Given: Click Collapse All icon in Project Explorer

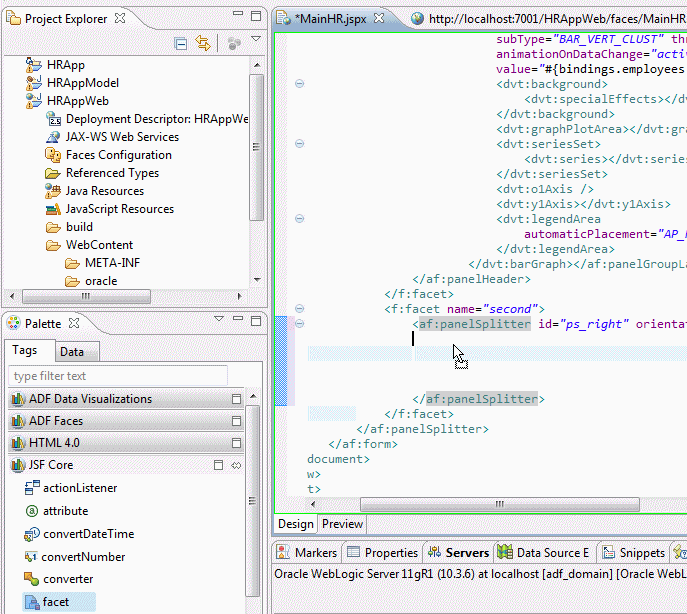Looking at the screenshot, I should (181, 44).
